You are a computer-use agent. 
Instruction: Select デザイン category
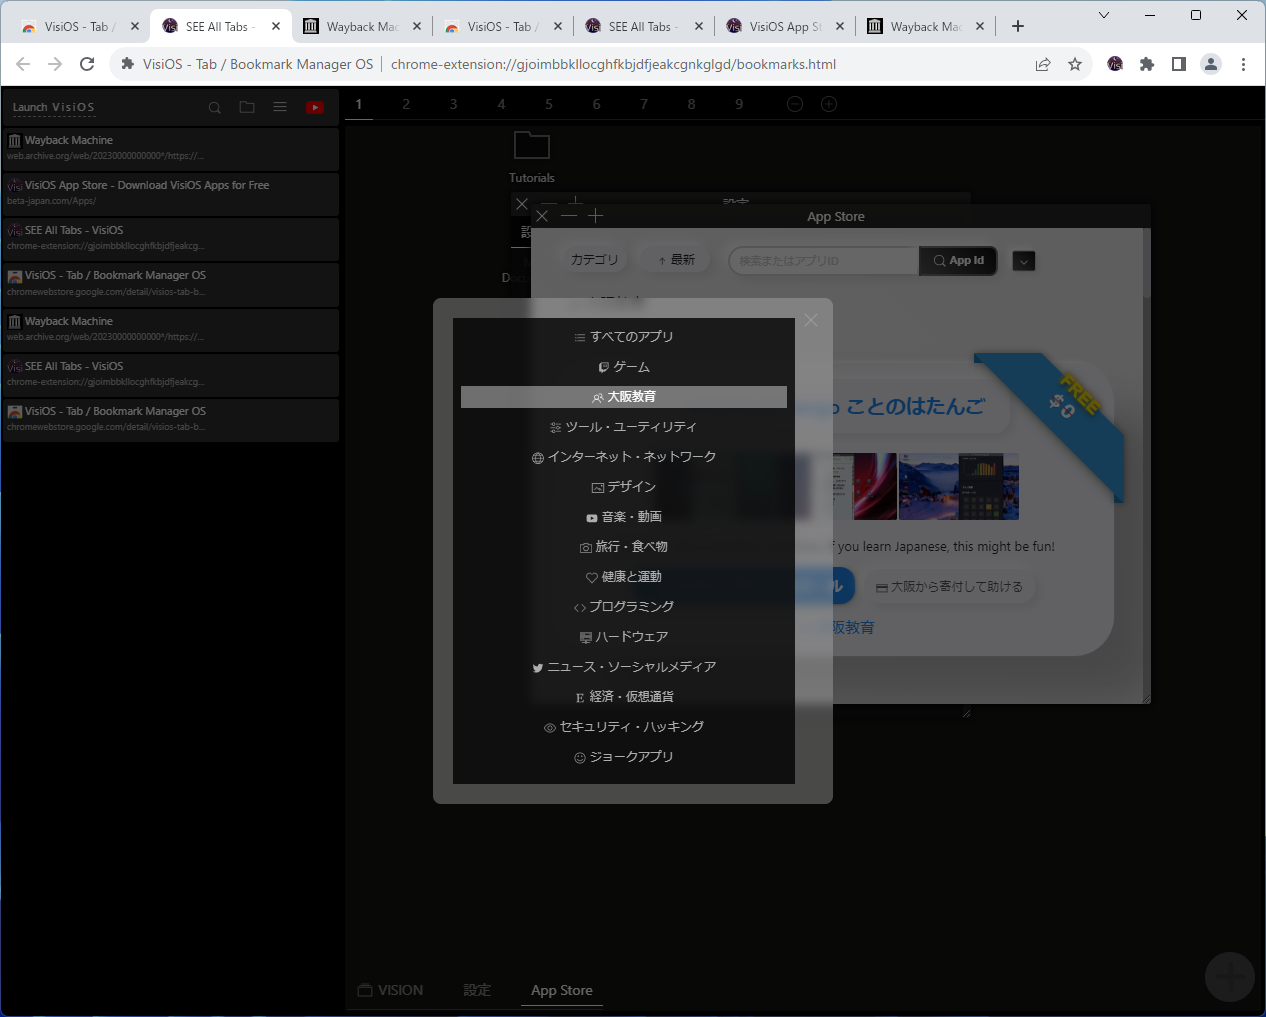click(x=624, y=487)
